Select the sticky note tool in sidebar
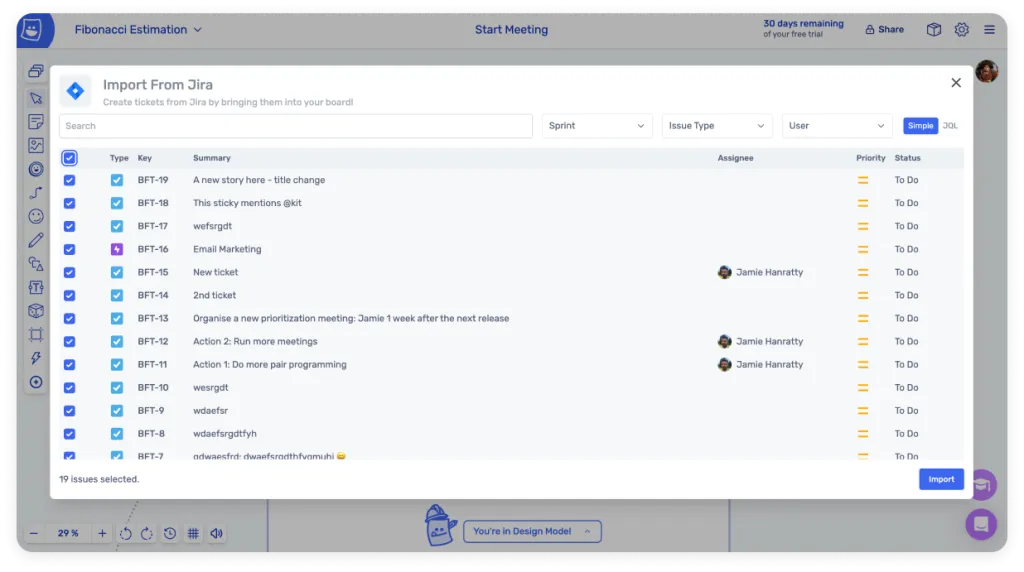This screenshot has height=572, width=1024. [36, 122]
